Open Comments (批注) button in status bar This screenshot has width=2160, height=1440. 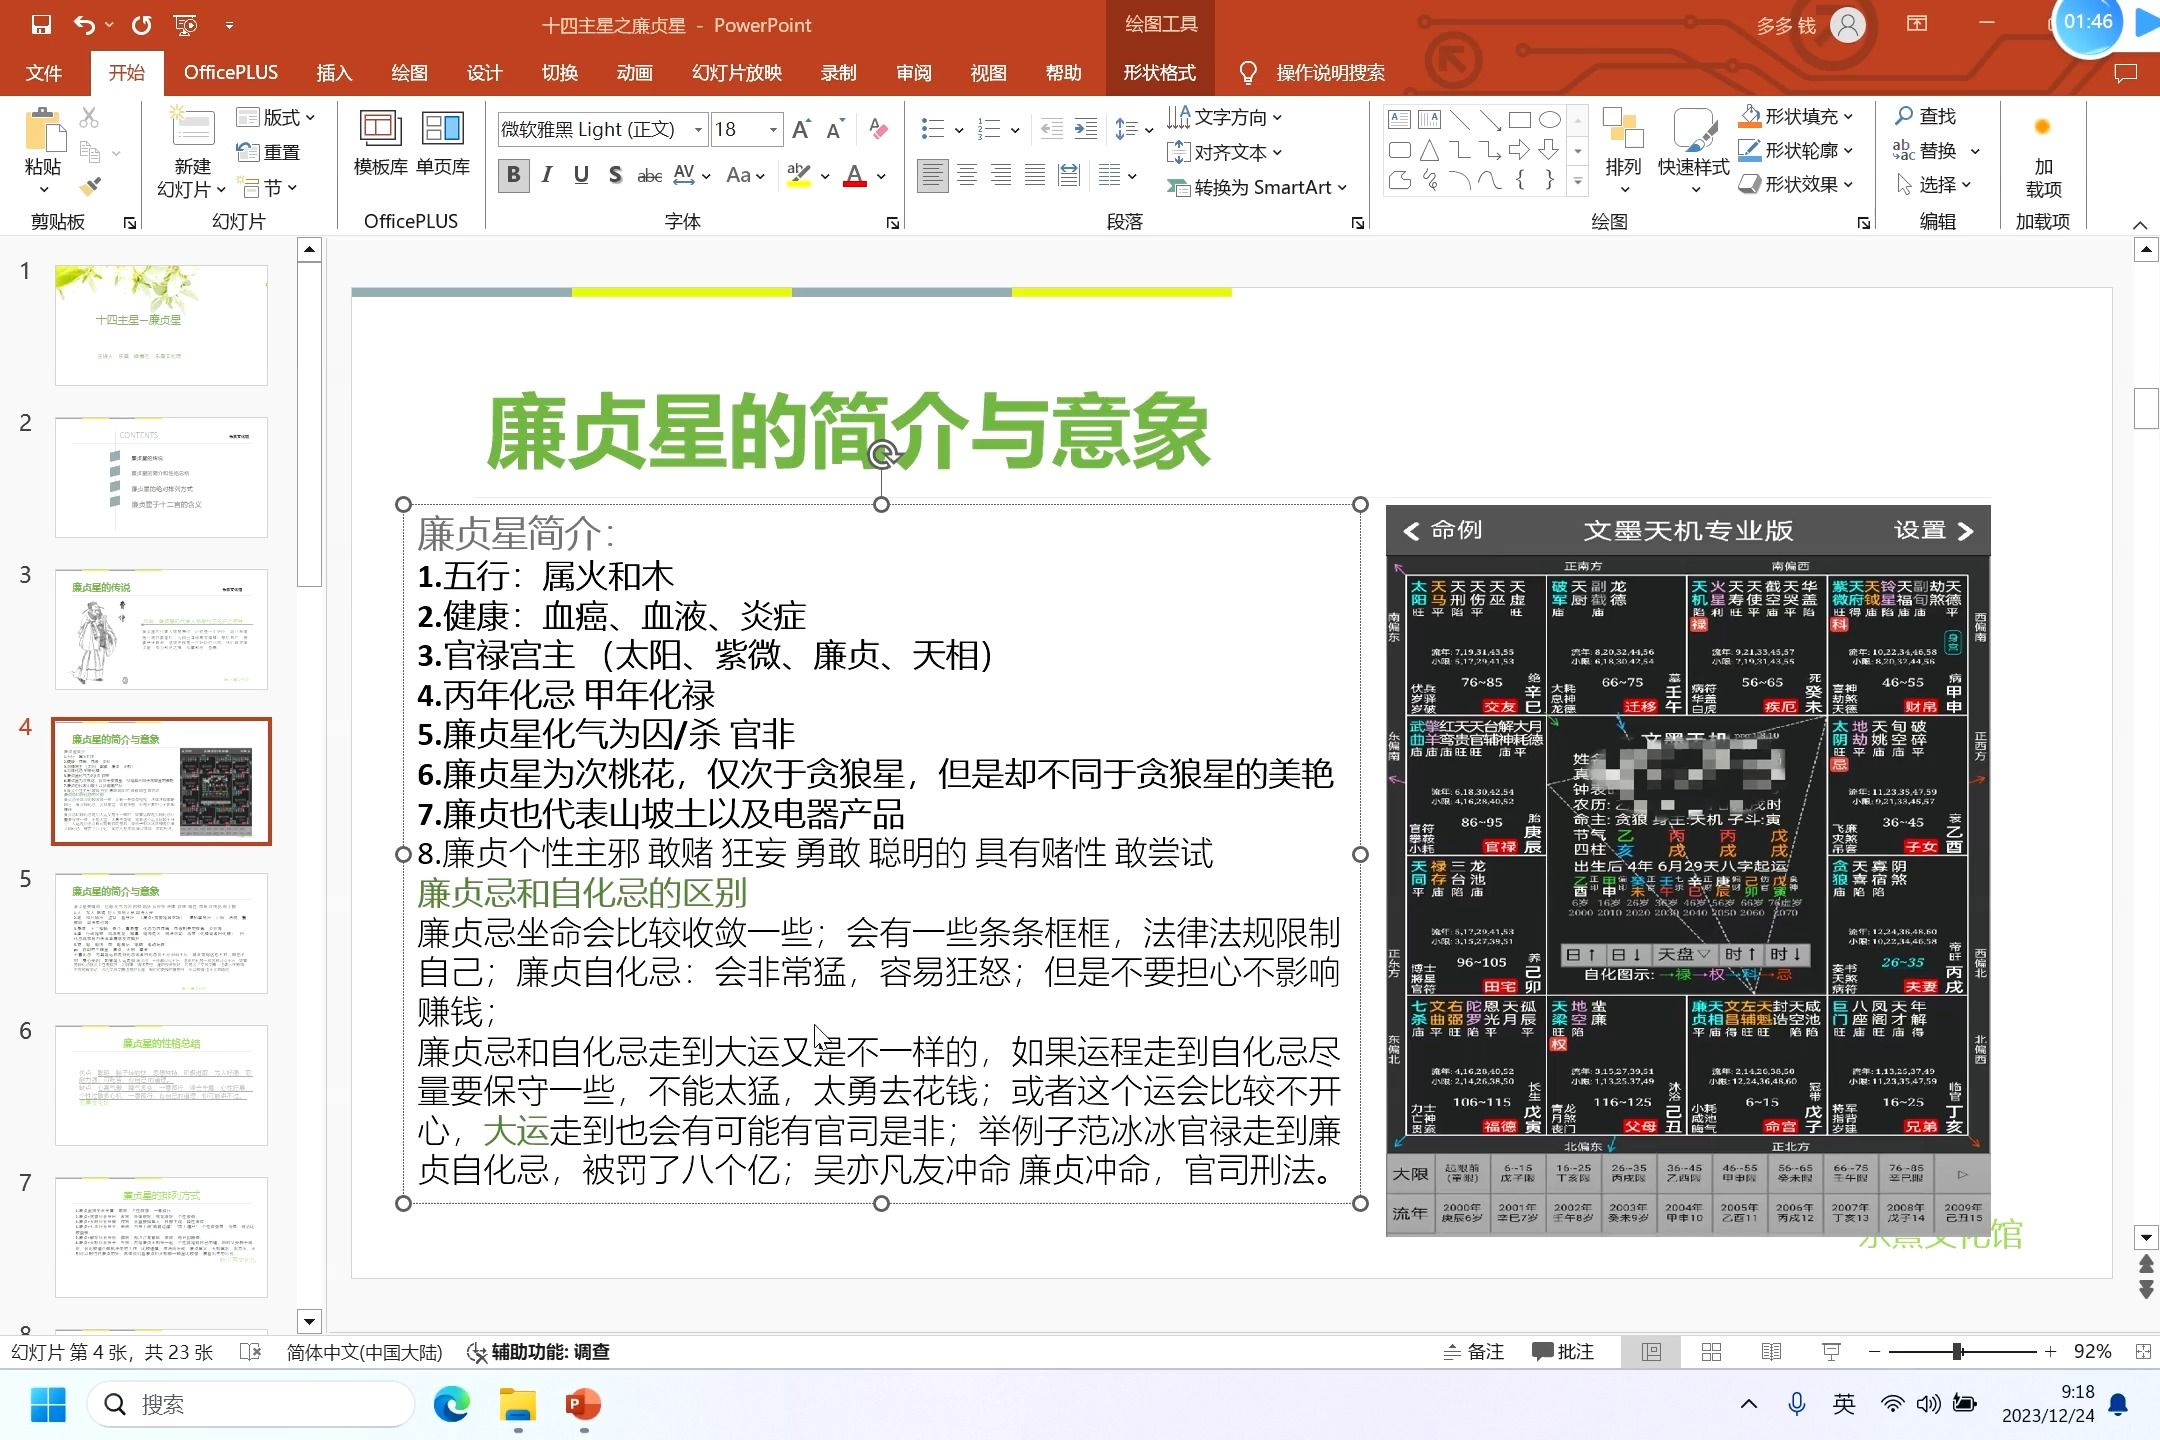(1564, 1352)
